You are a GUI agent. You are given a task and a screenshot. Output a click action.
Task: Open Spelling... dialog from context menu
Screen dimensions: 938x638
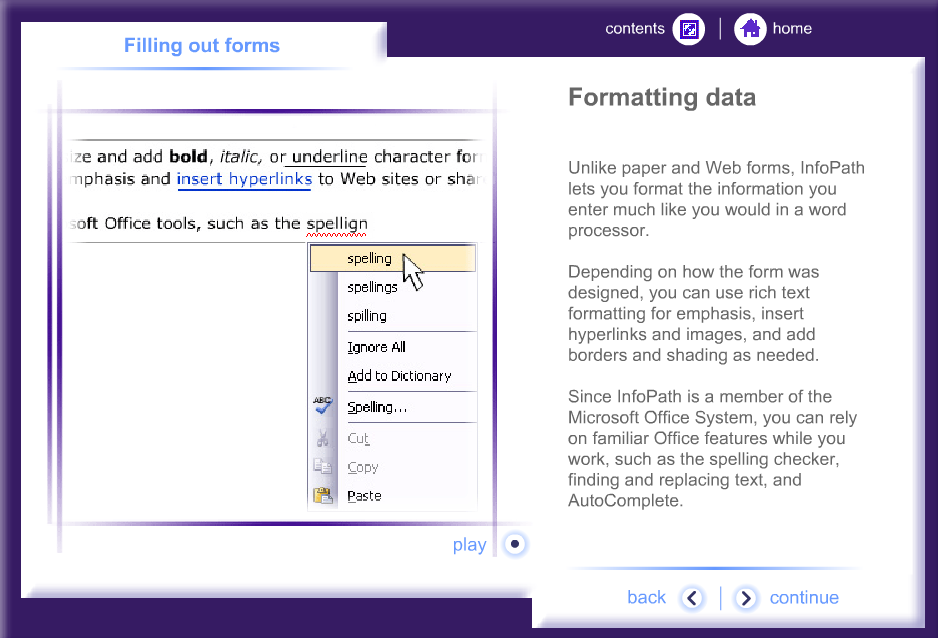[393, 407]
